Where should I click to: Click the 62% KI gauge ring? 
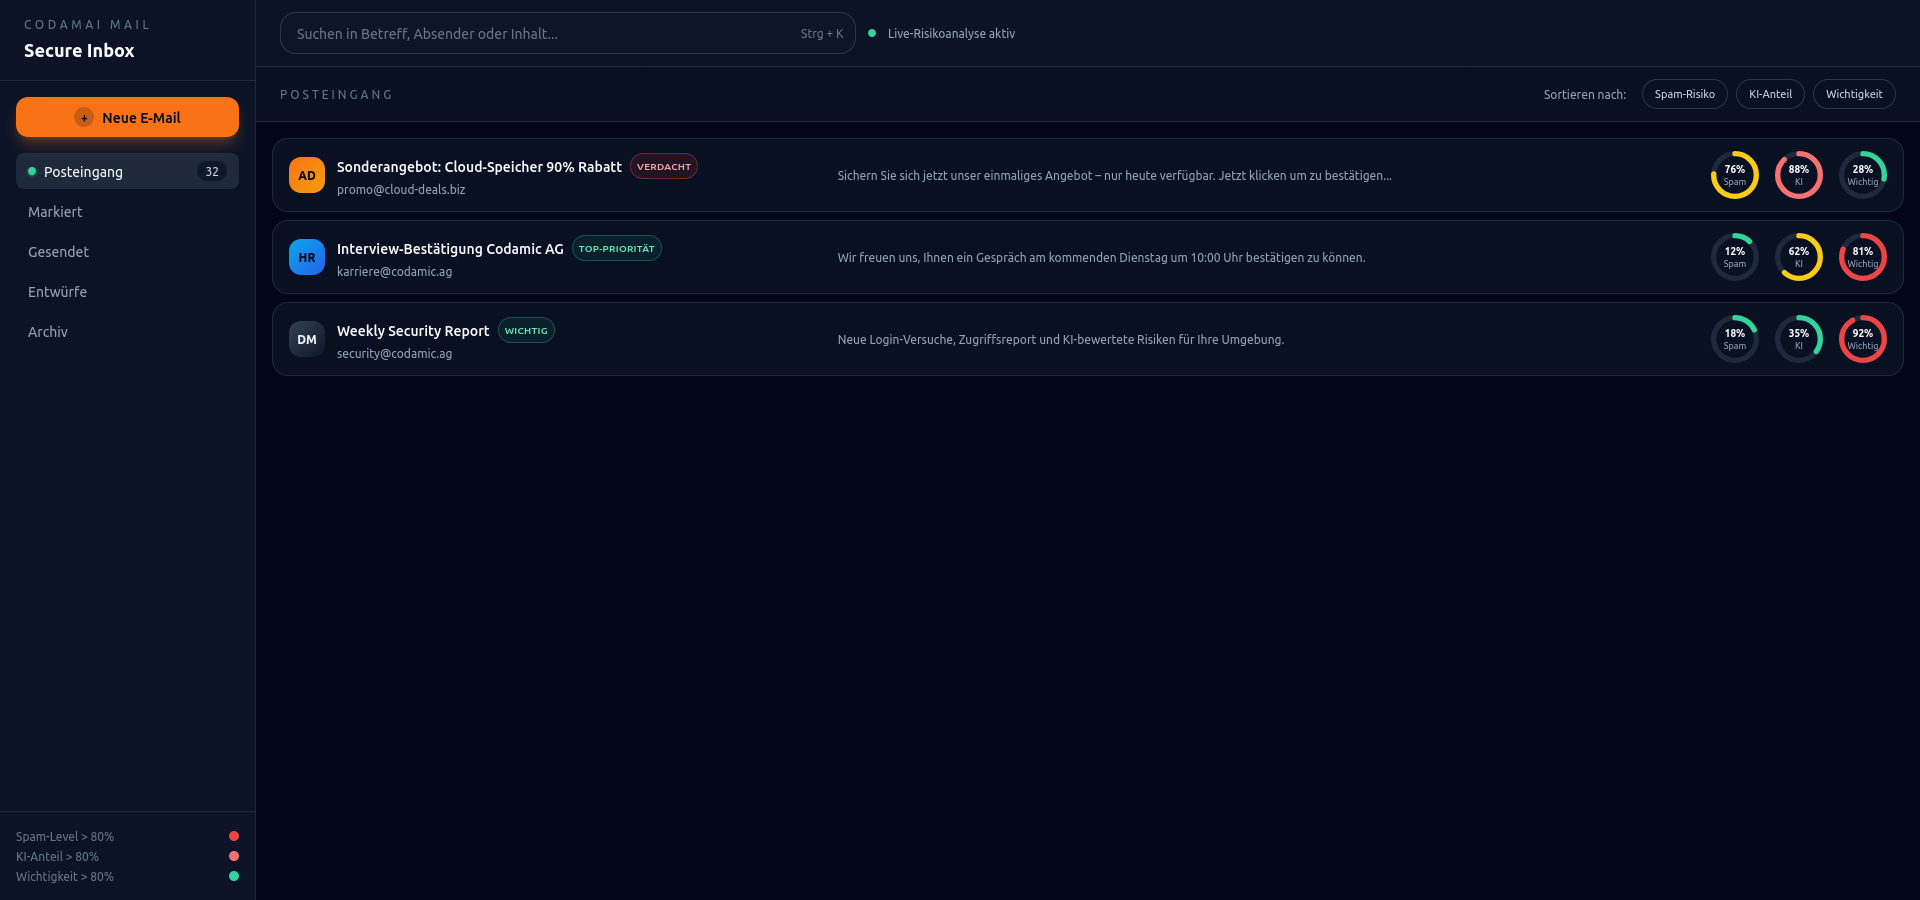coord(1798,257)
